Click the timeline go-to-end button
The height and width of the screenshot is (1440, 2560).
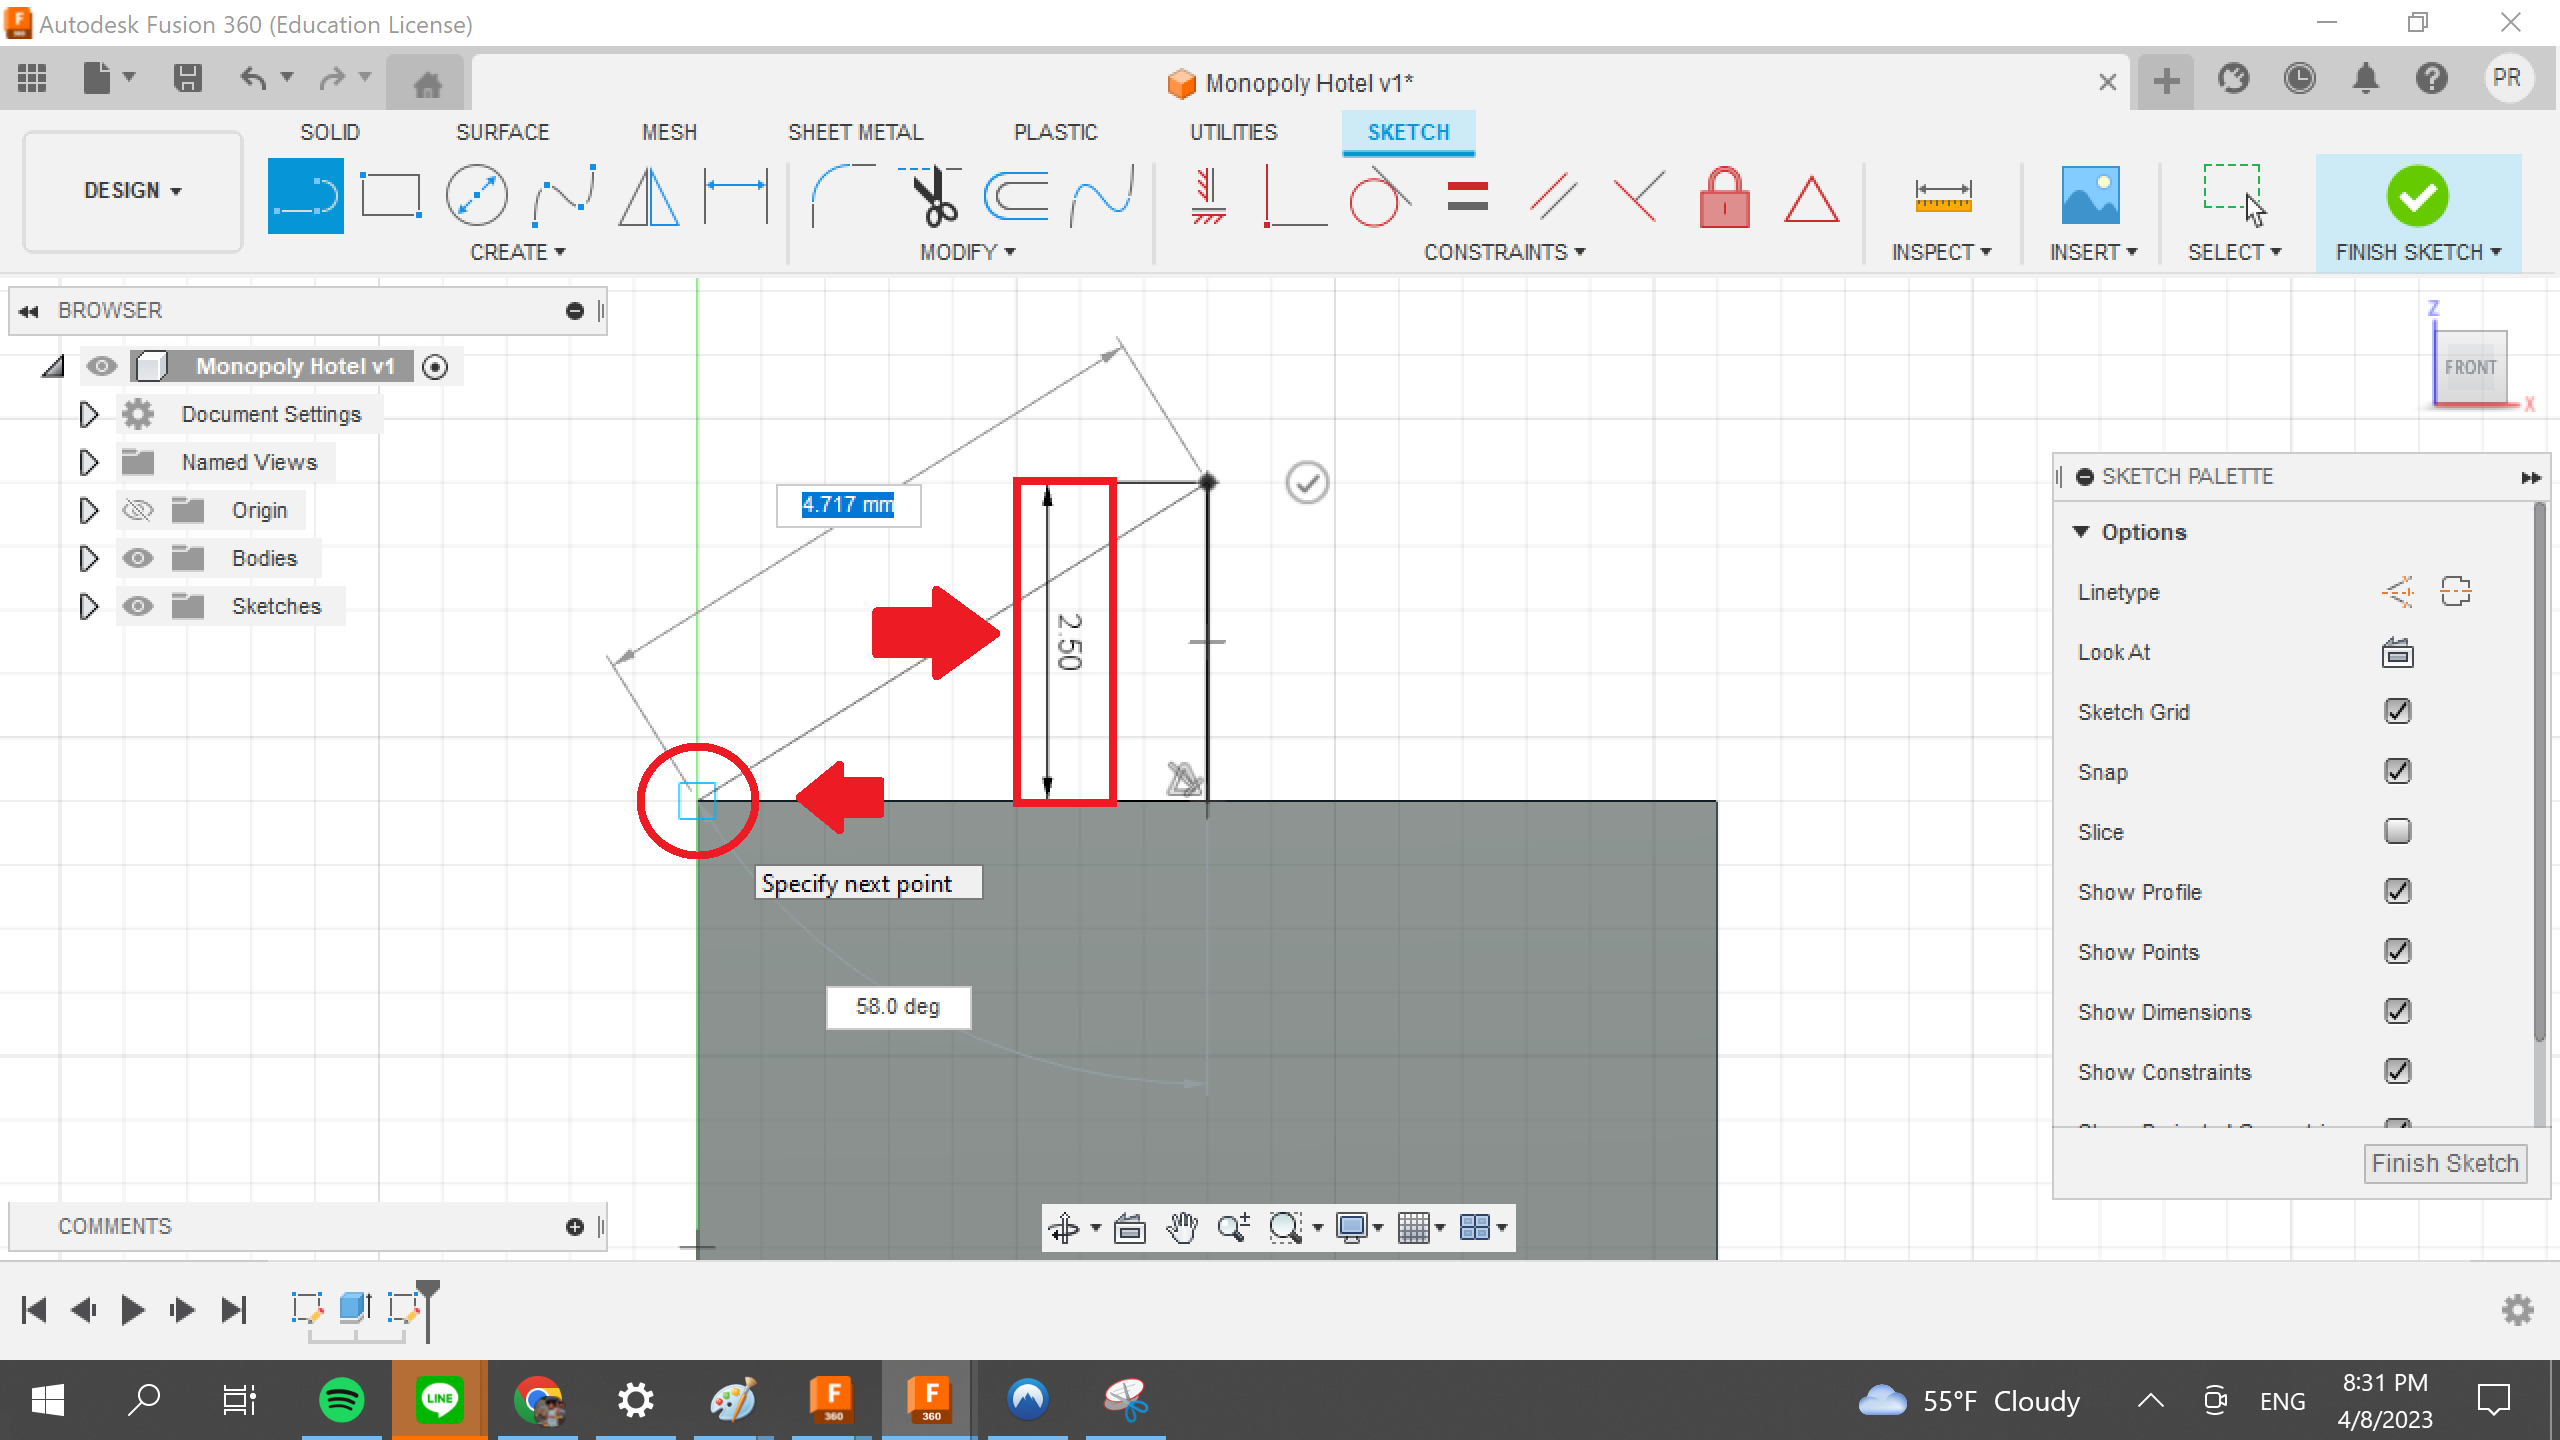coord(234,1310)
